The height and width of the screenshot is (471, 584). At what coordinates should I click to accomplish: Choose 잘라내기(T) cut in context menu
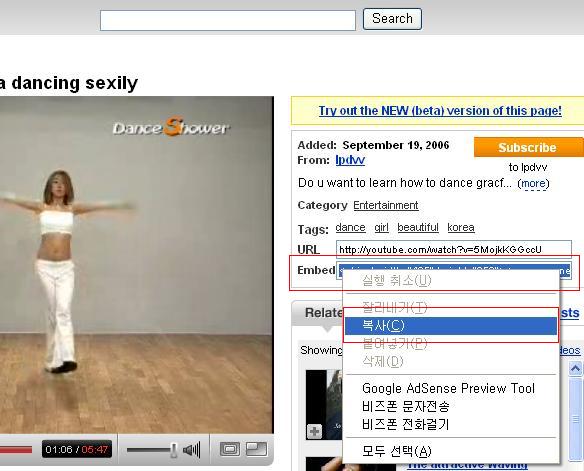tap(451, 308)
